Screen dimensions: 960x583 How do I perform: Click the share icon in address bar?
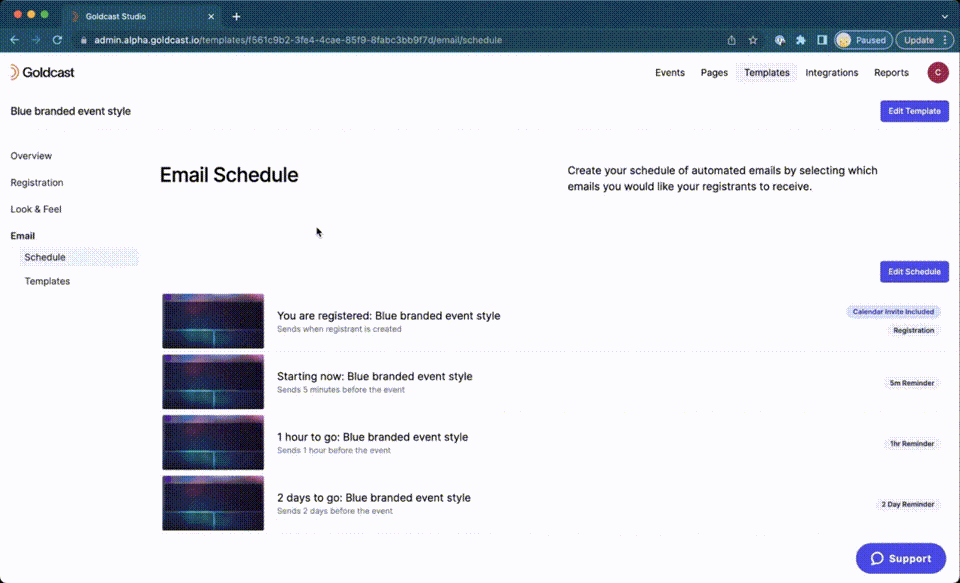(731, 40)
